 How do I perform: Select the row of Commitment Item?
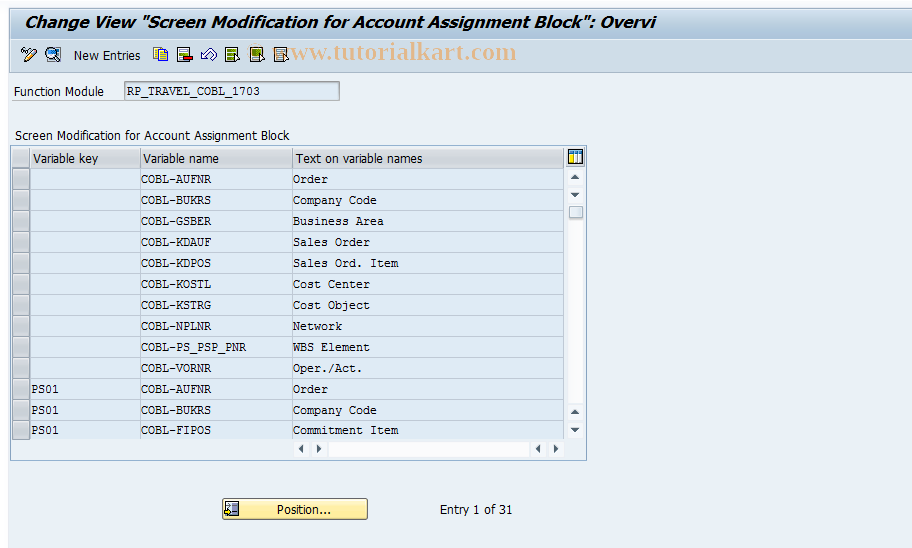[21, 430]
